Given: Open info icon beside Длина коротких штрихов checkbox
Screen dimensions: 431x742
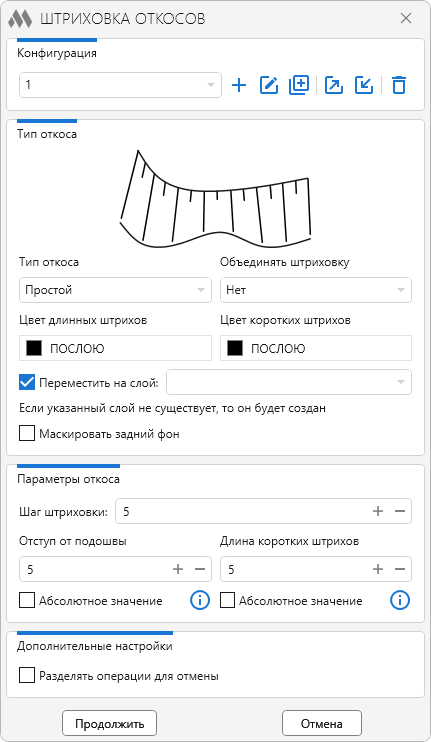Looking at the screenshot, I should (x=400, y=601).
